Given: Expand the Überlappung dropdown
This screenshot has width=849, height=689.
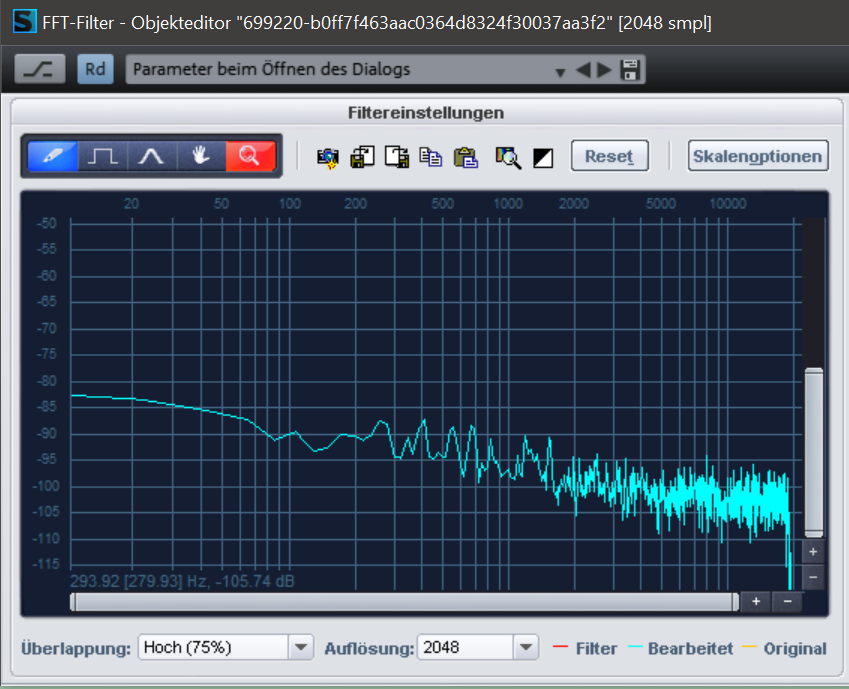Looking at the screenshot, I should 301,648.
